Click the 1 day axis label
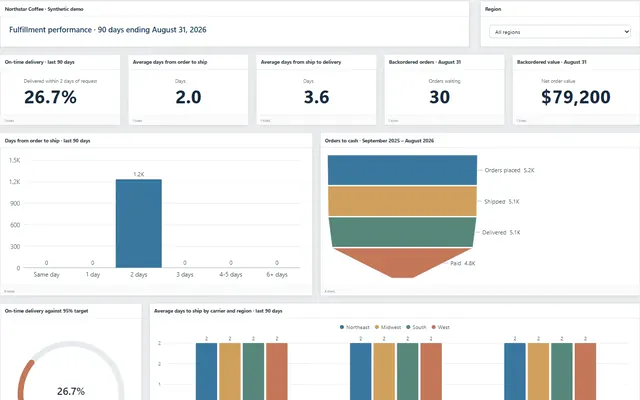This screenshot has height=400, width=640. click(x=93, y=275)
